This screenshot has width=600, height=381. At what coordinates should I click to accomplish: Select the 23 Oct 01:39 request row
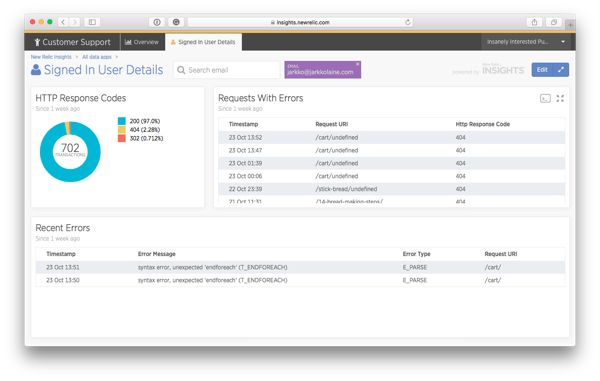[x=391, y=163]
